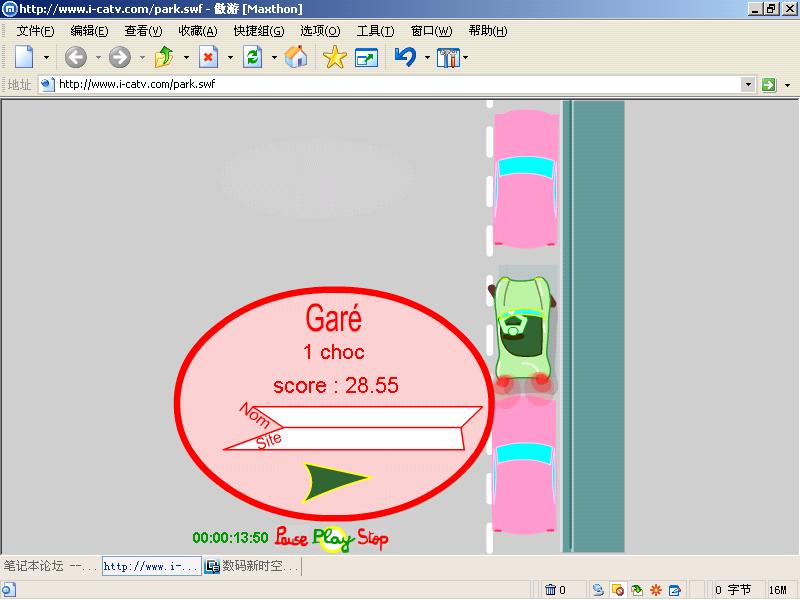Click the red Stop control
Image resolution: width=800 pixels, height=600 pixels.
point(372,538)
